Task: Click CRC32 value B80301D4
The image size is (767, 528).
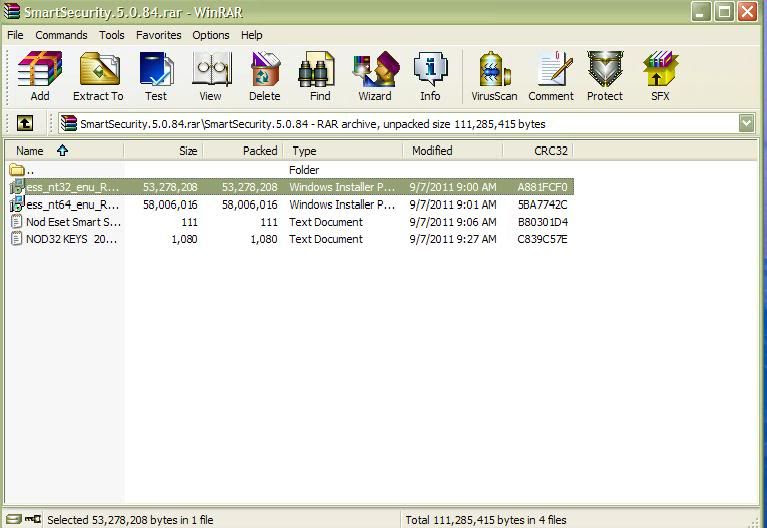Action: [x=542, y=222]
